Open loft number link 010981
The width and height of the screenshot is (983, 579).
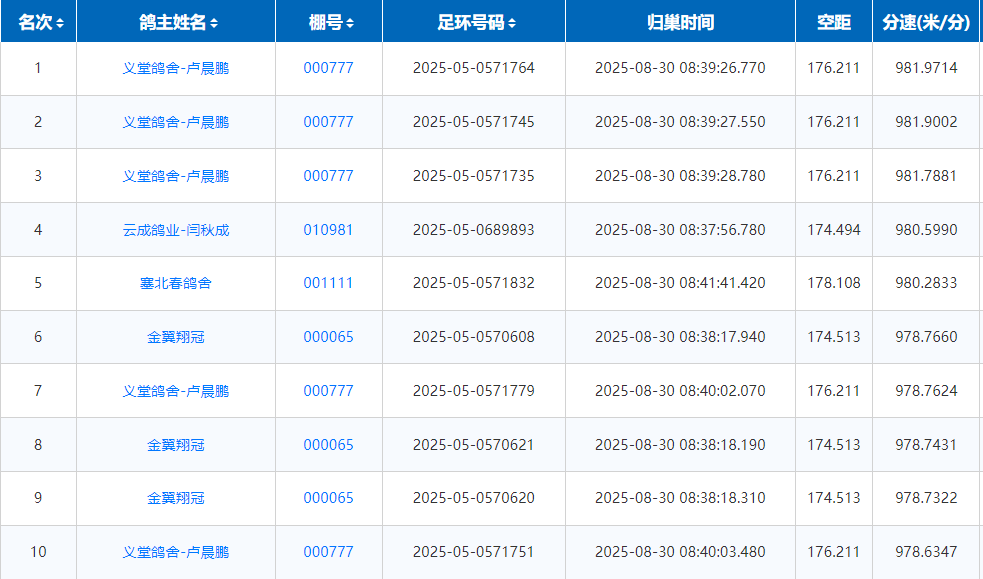click(x=328, y=230)
